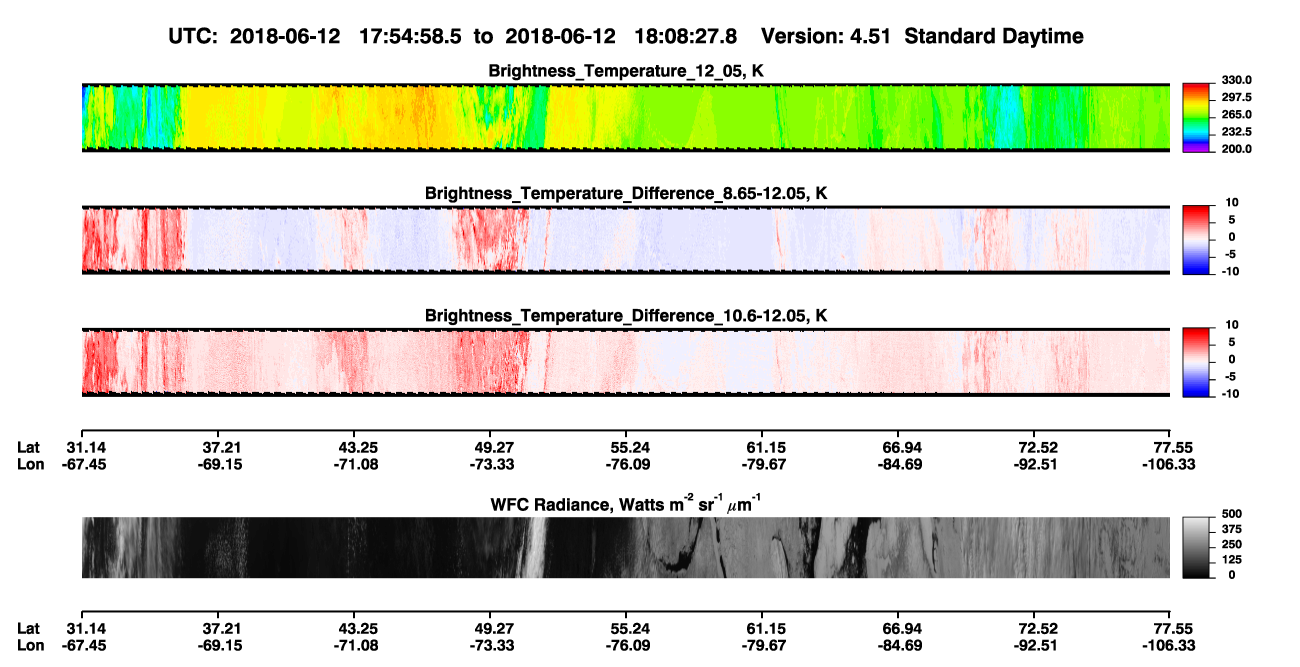The image size is (1300, 667).
Task: Click longitude -73.33 on axis under 10.6-12.05 panel
Action: point(493,464)
